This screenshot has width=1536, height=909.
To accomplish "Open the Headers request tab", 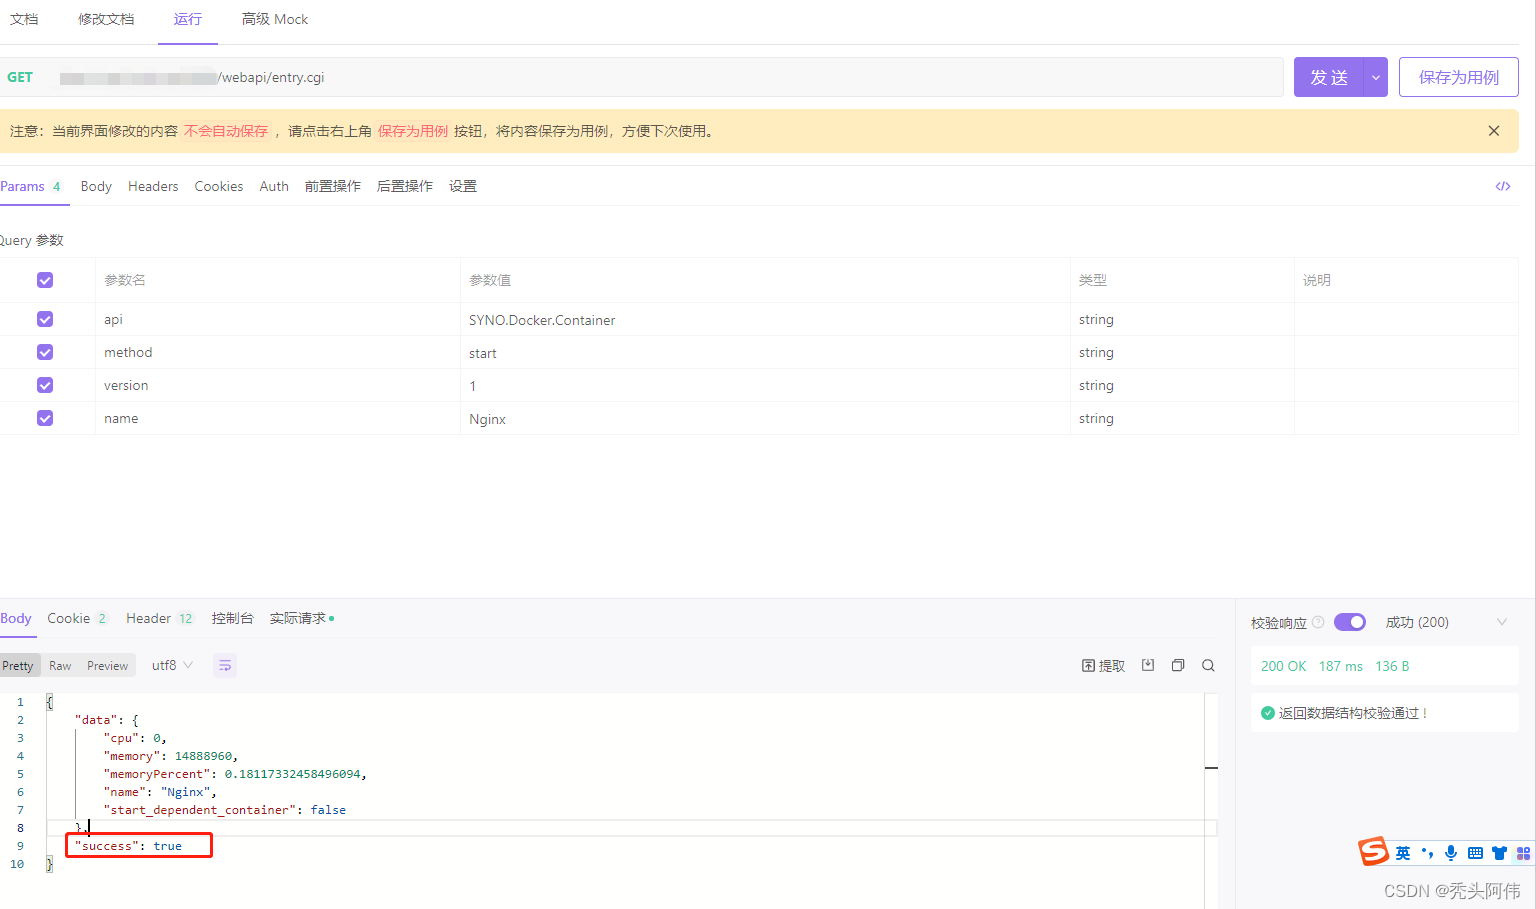I will [153, 186].
